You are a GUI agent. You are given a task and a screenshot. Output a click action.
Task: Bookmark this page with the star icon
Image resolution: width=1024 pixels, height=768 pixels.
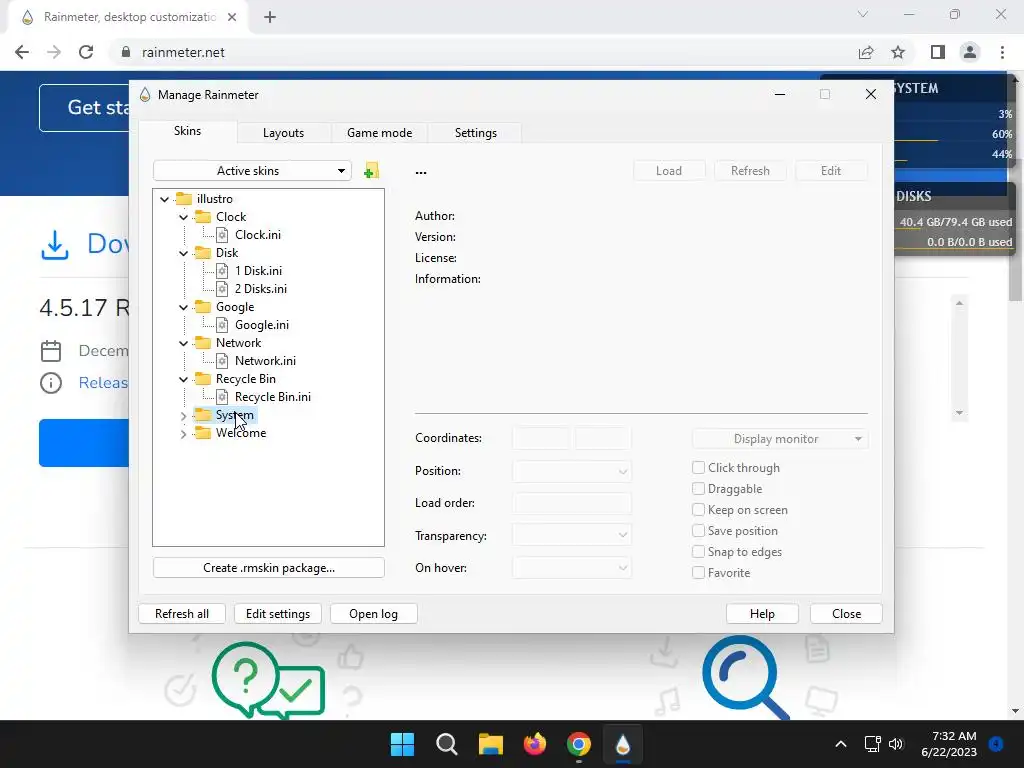pos(898,52)
